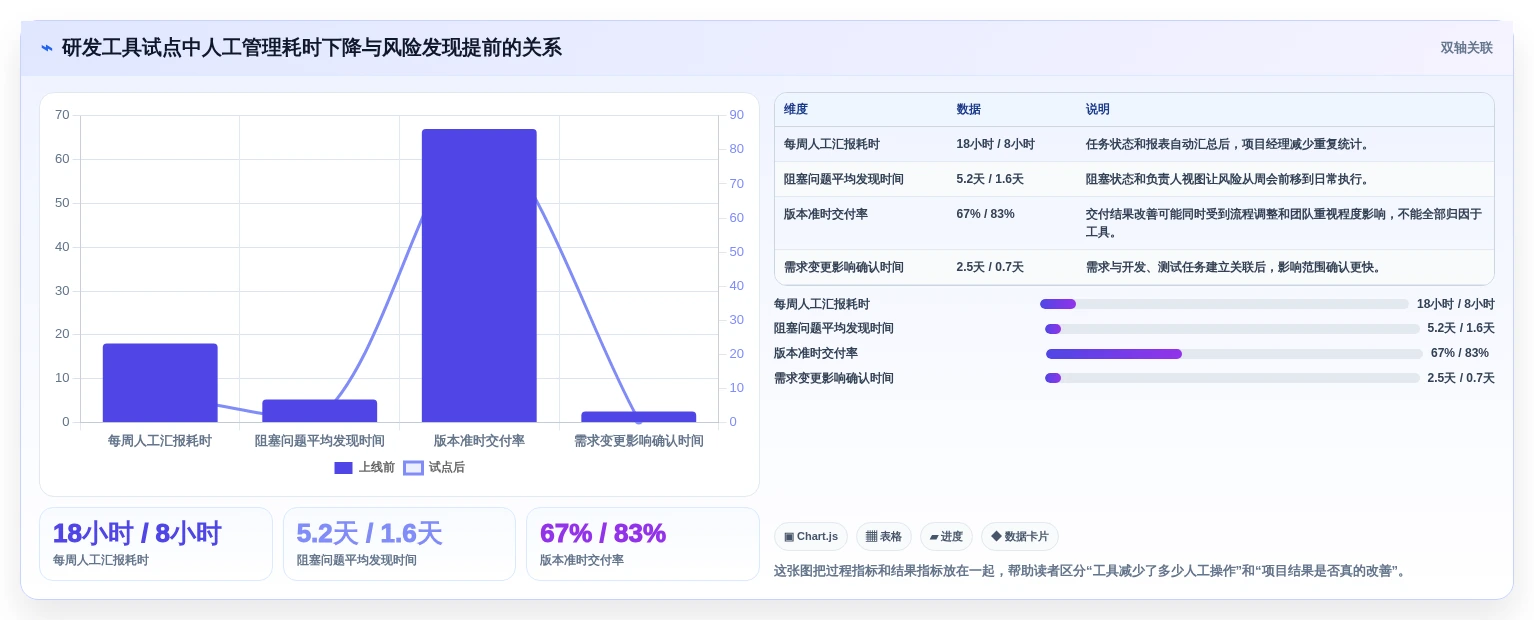Click the 数据卡片 tag chip
This screenshot has height=620, width=1534.
[1020, 537]
